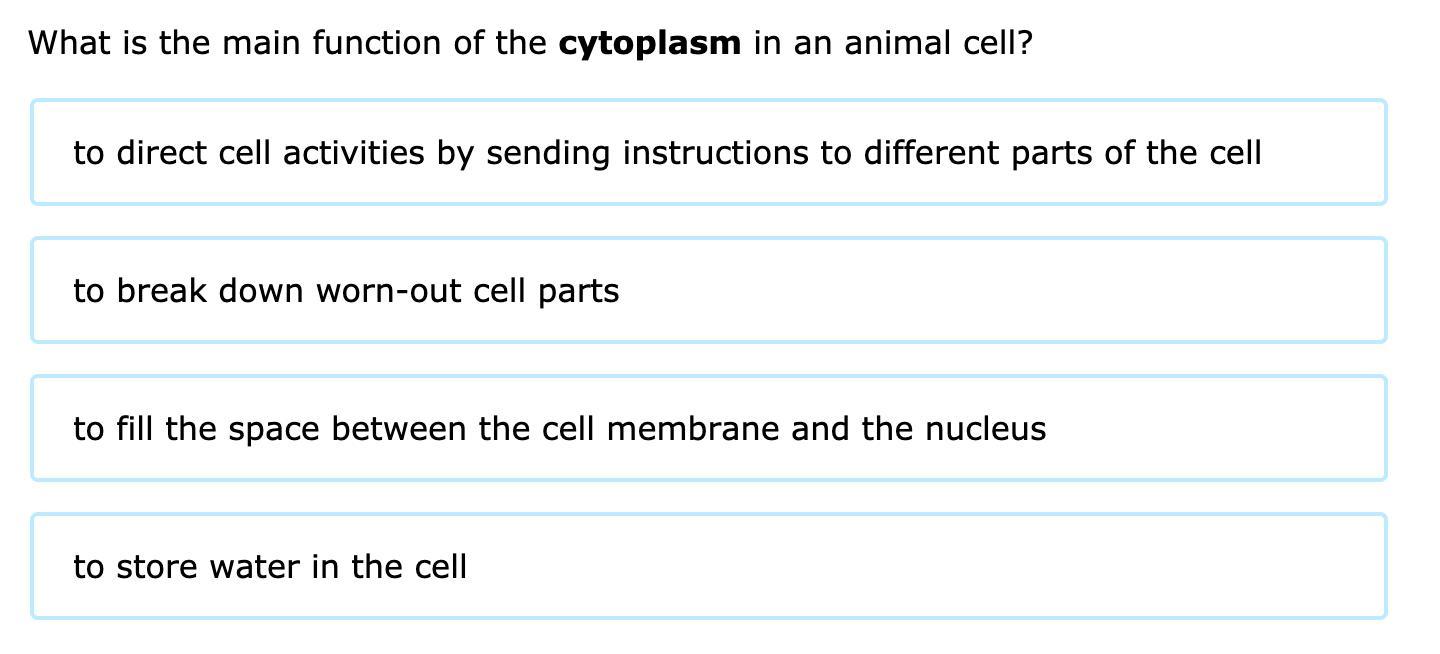
Task: Choose the last answer option box
Action: pos(708,567)
